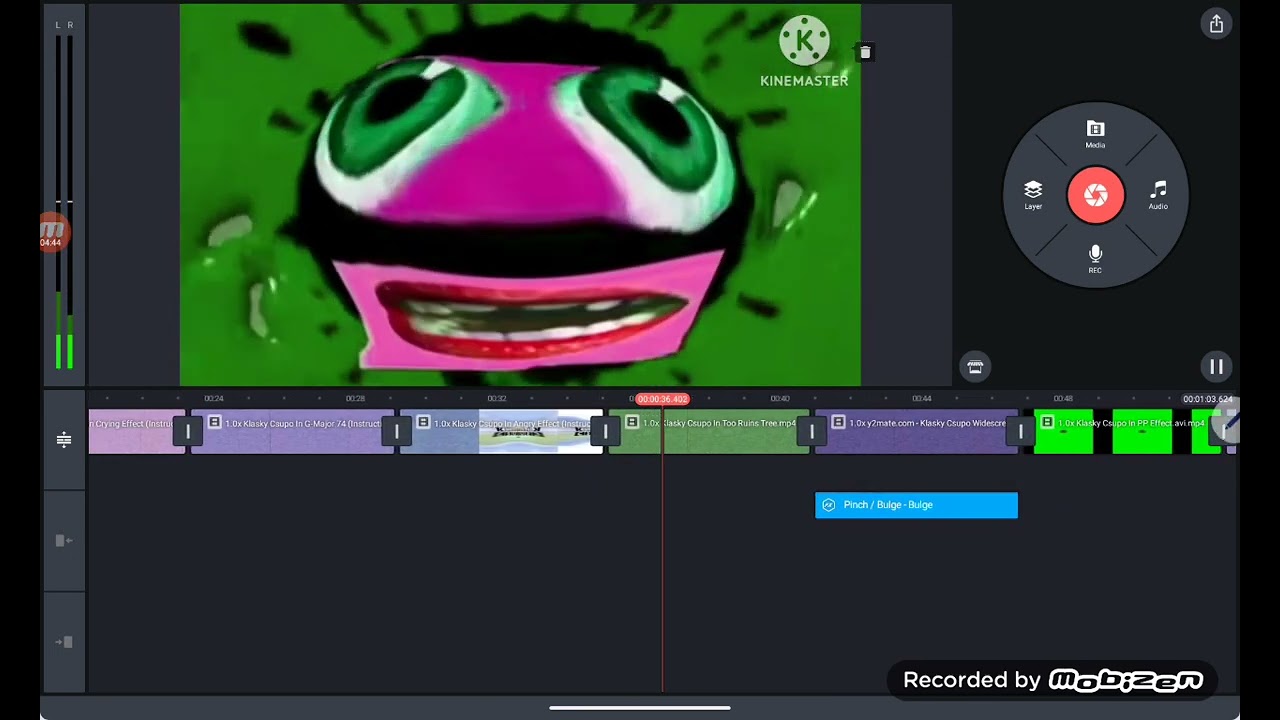Click total duration 00:01:03.624

point(1208,399)
